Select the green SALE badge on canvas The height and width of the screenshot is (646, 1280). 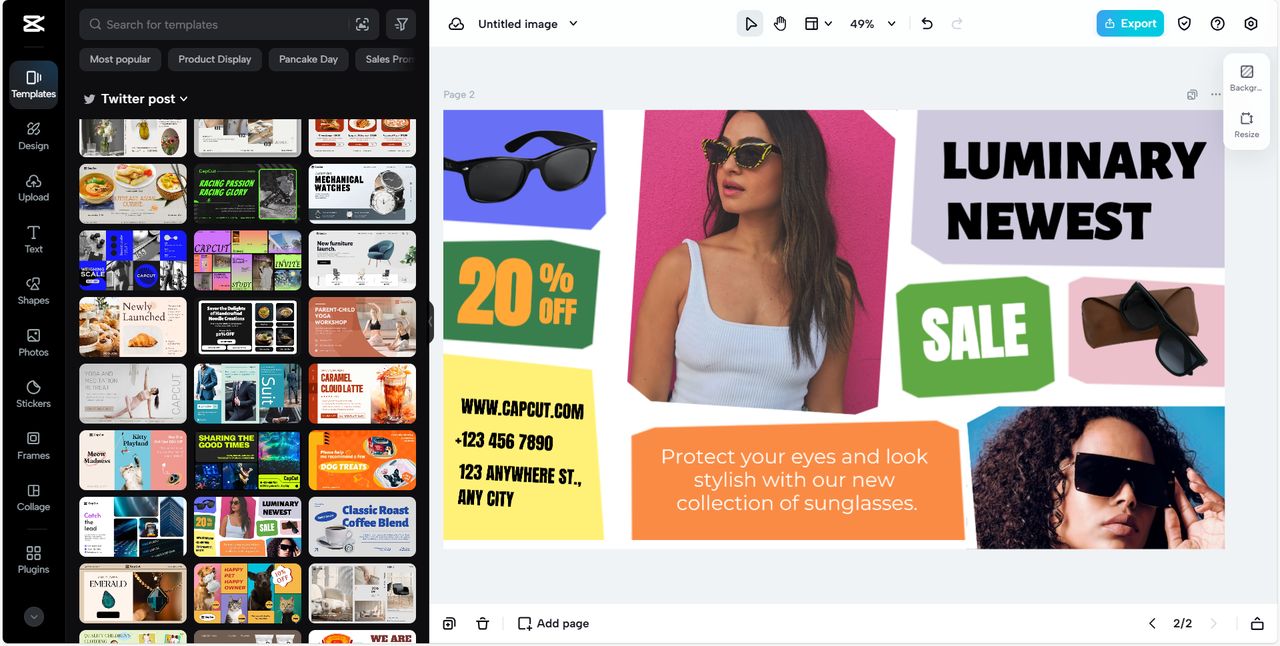(x=974, y=336)
